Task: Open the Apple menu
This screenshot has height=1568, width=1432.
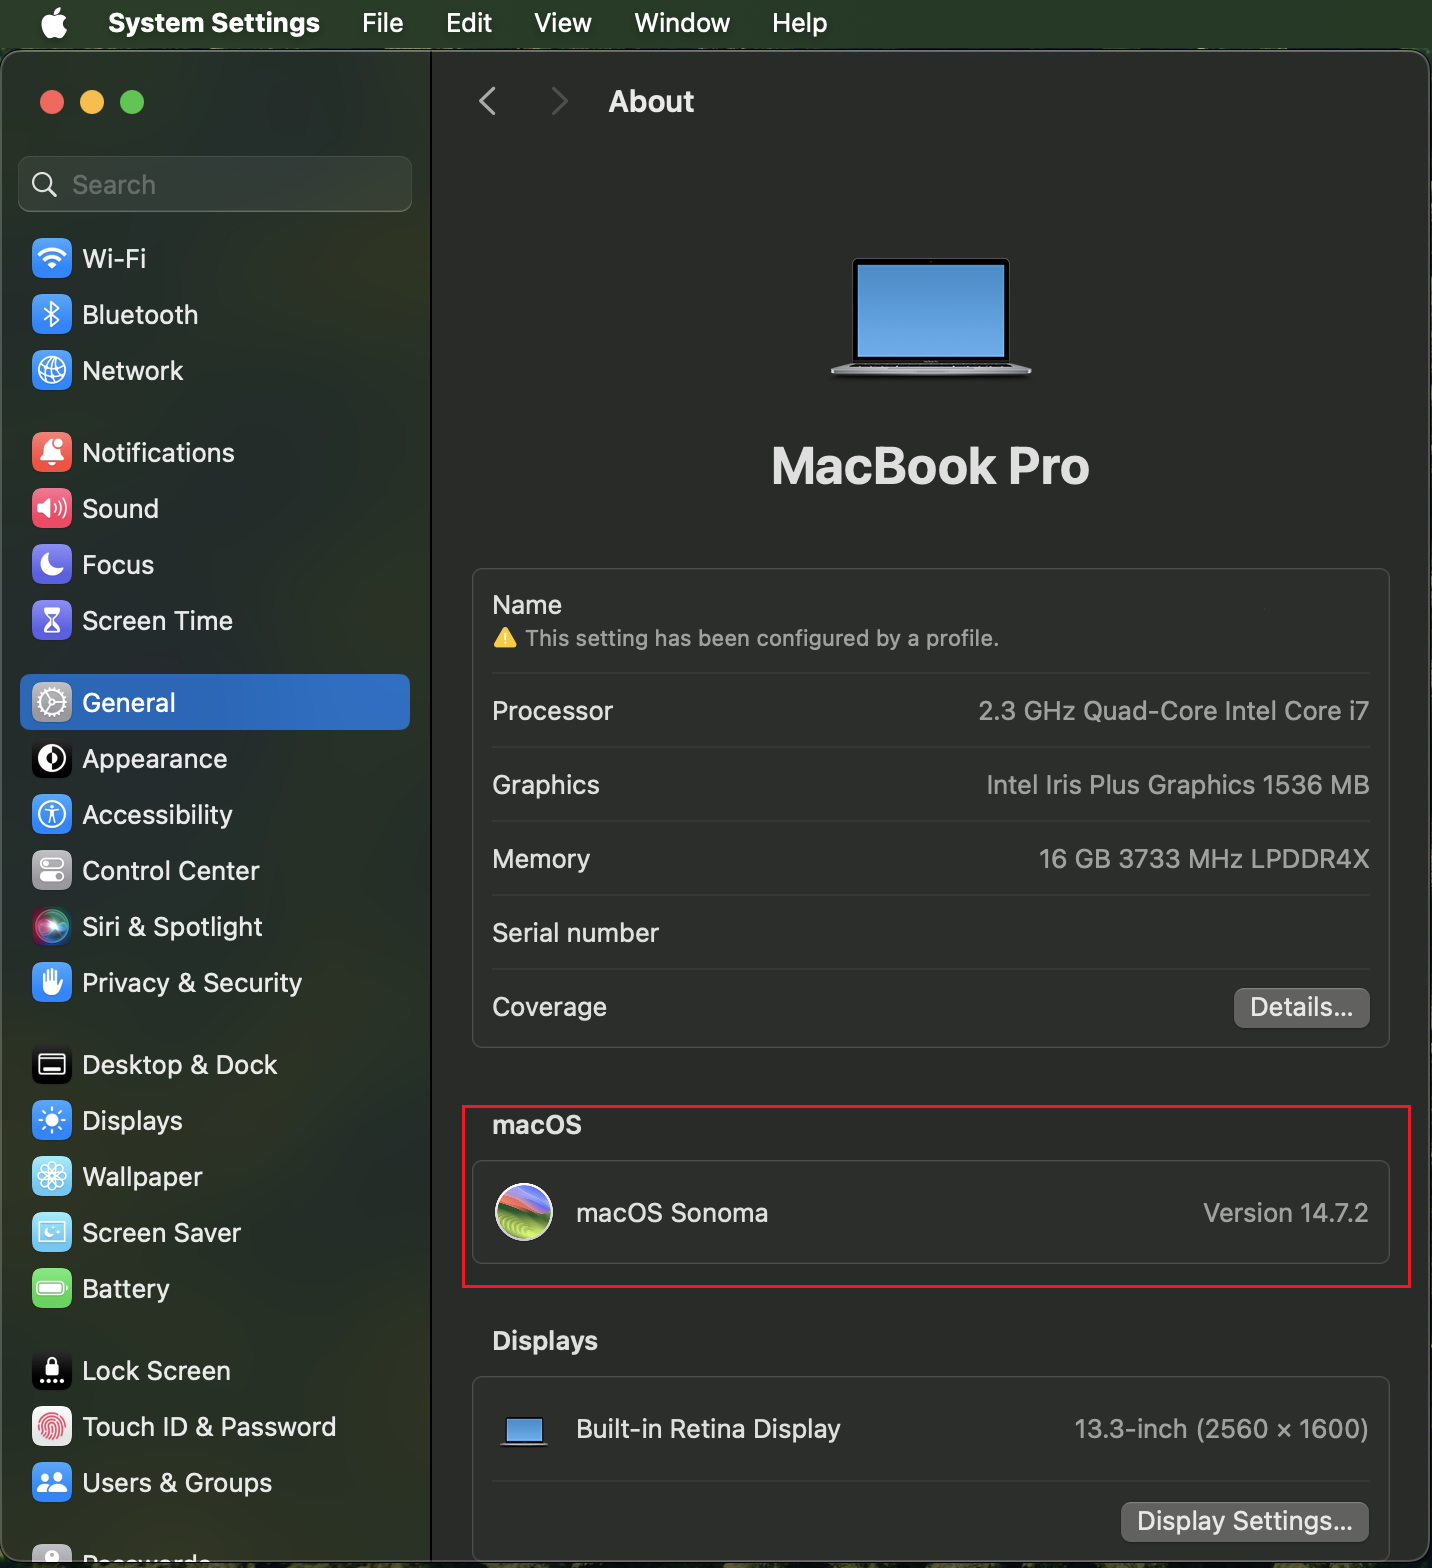Action: [x=55, y=22]
